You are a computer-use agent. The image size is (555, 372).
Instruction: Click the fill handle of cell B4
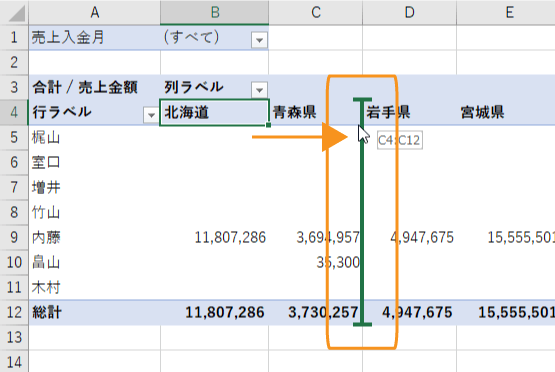click(268, 125)
